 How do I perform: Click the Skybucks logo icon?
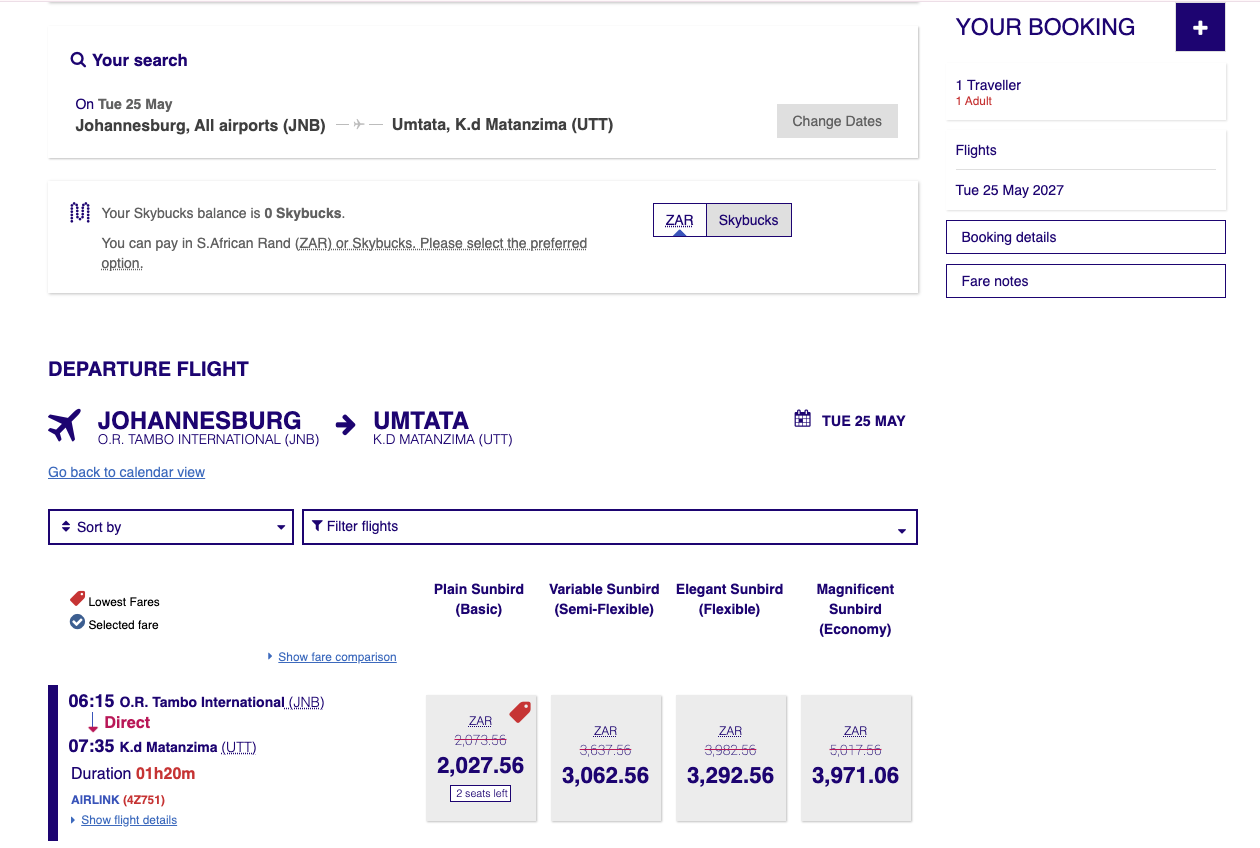click(80, 213)
